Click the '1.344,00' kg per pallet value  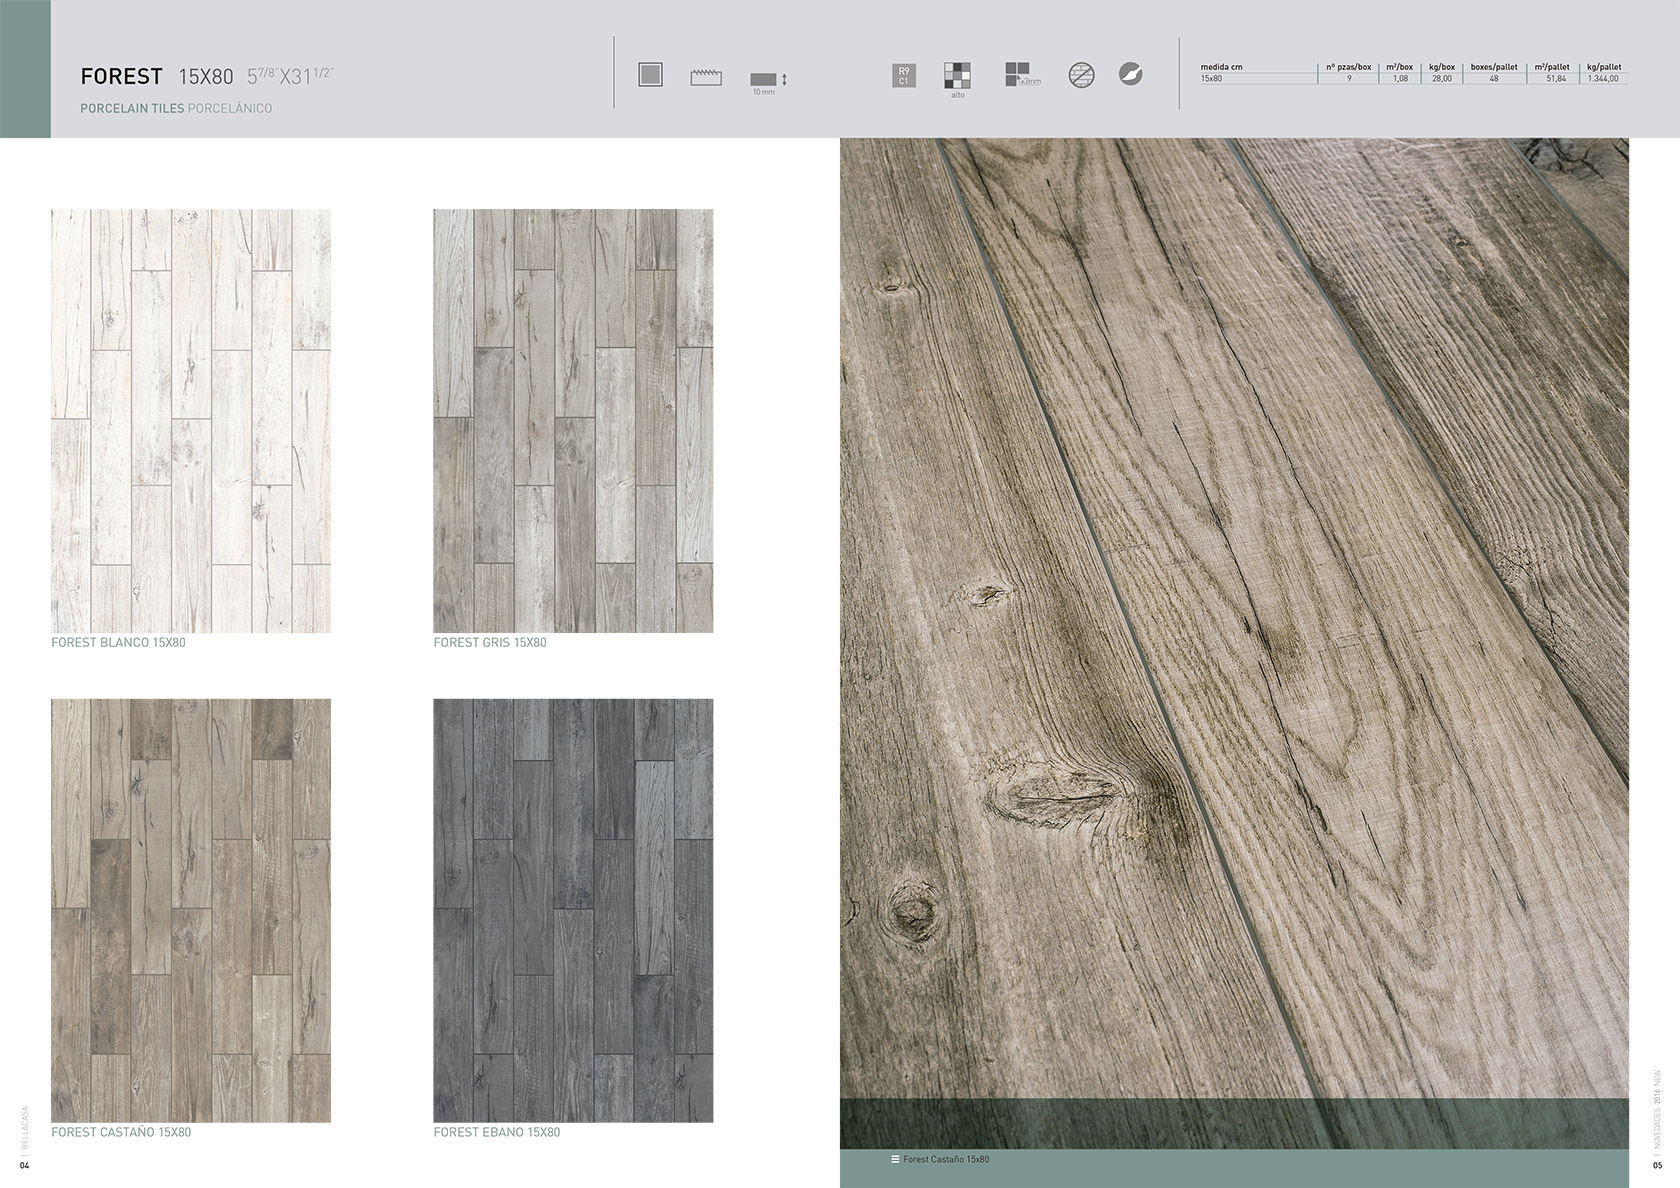[x=1603, y=78]
